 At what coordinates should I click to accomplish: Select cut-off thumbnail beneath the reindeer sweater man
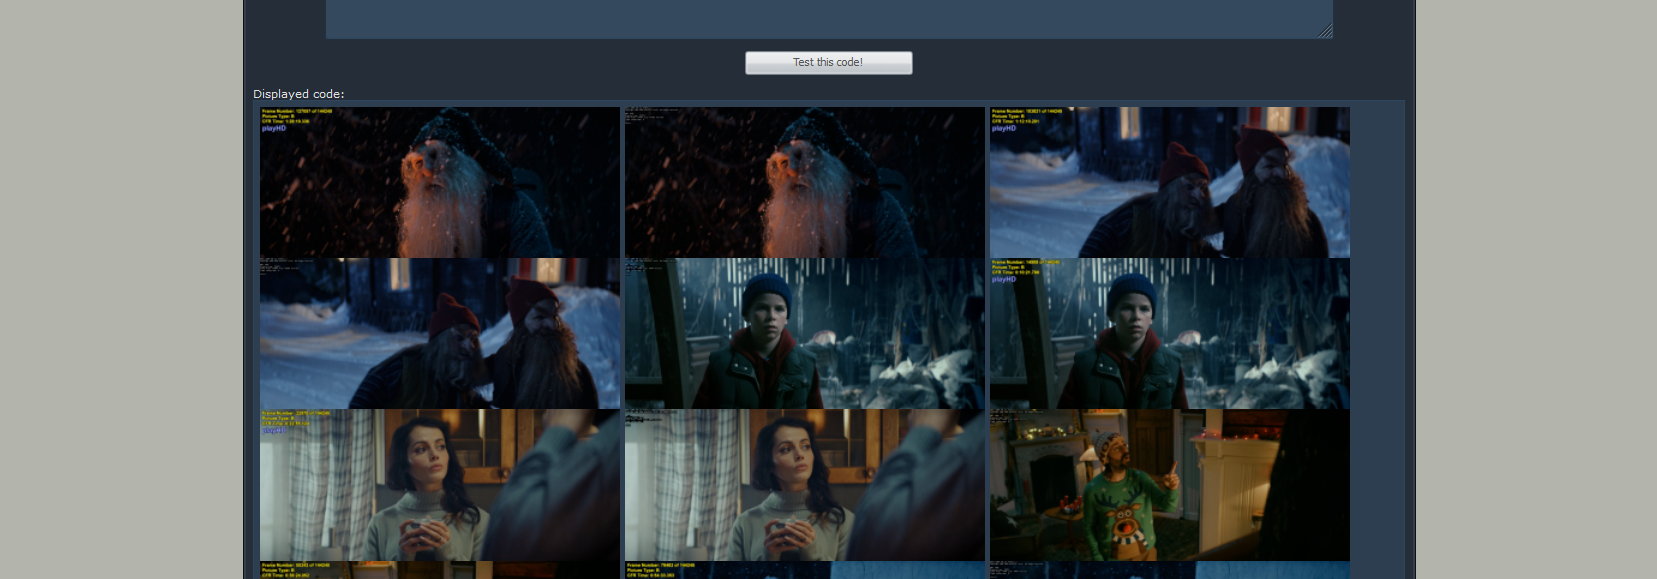[1169, 570]
